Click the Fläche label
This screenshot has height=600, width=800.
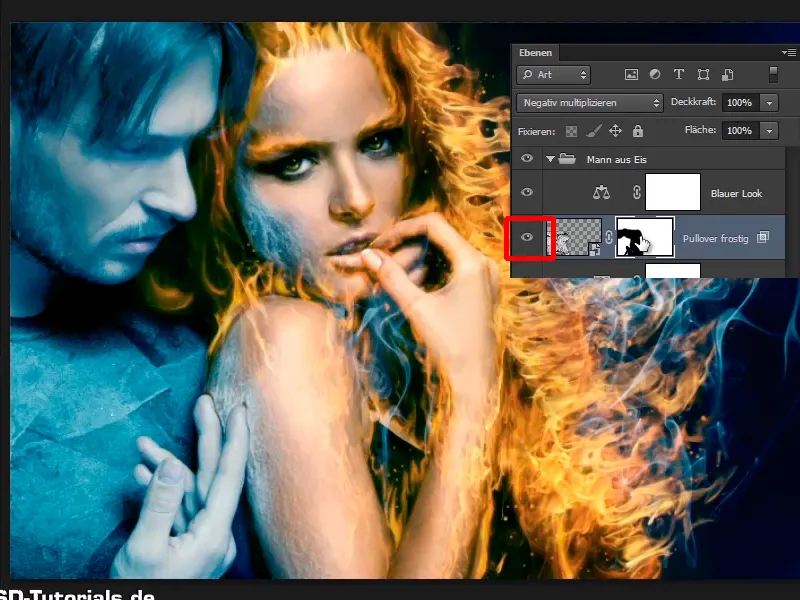pos(700,130)
